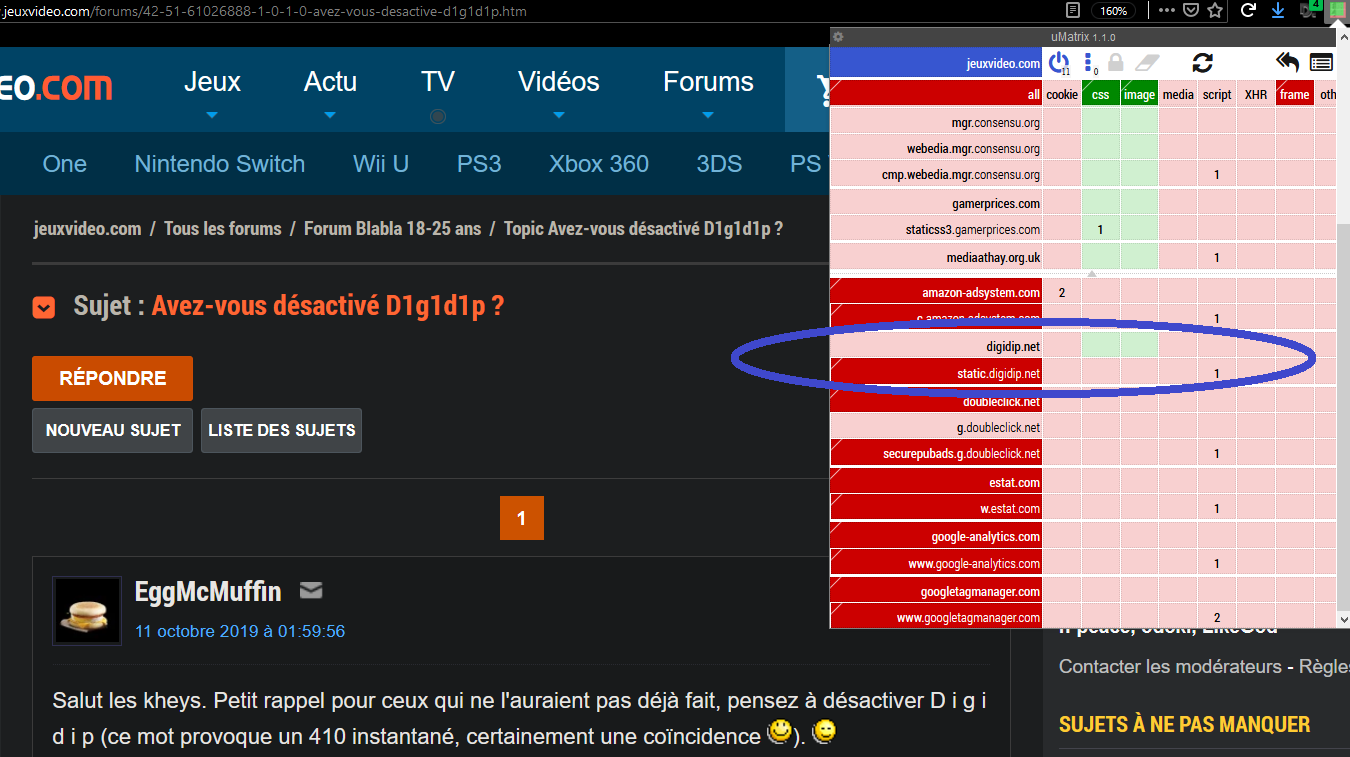Click the RÉPONDRE button
Viewport: 1350px width, 757px height.
[x=112, y=378]
